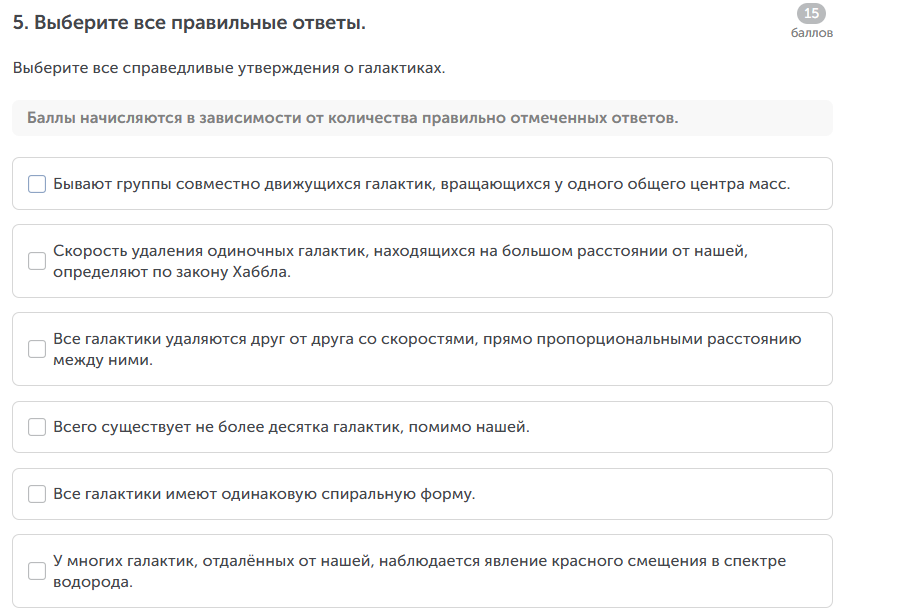Click the 'баллов' label under the badge
The width and height of the screenshot is (897, 615).
pos(811,33)
